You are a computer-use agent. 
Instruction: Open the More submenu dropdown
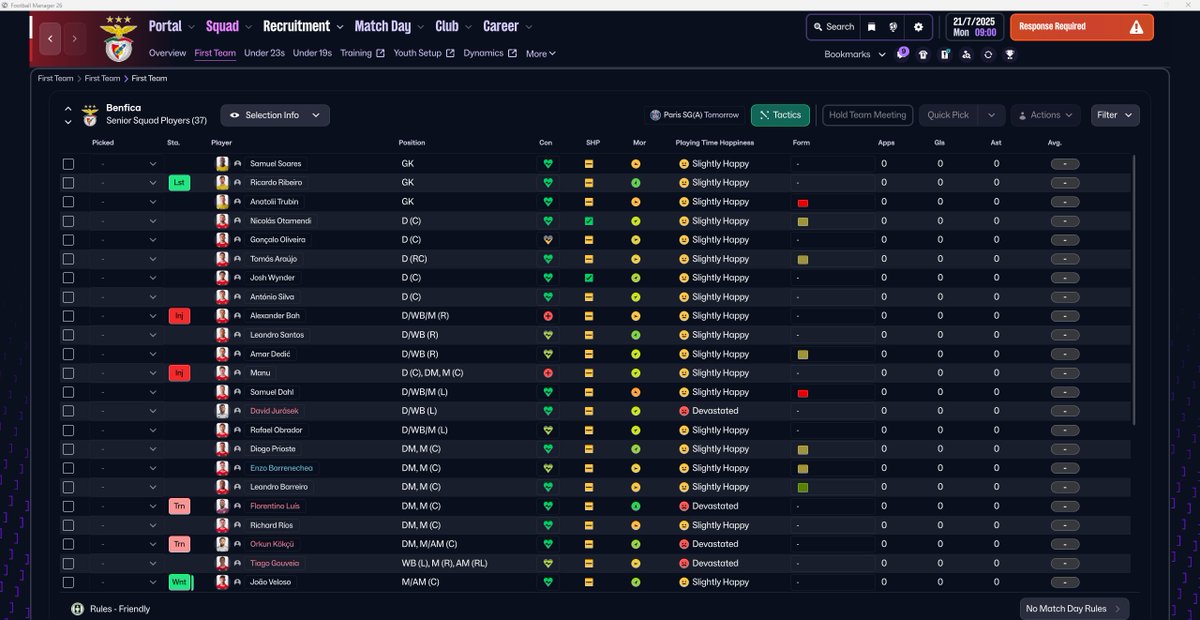(x=541, y=54)
